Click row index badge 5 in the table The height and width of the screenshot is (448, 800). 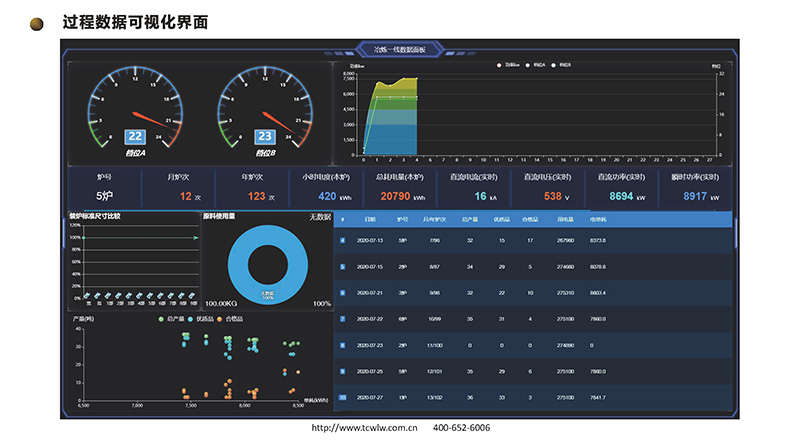tap(342, 267)
